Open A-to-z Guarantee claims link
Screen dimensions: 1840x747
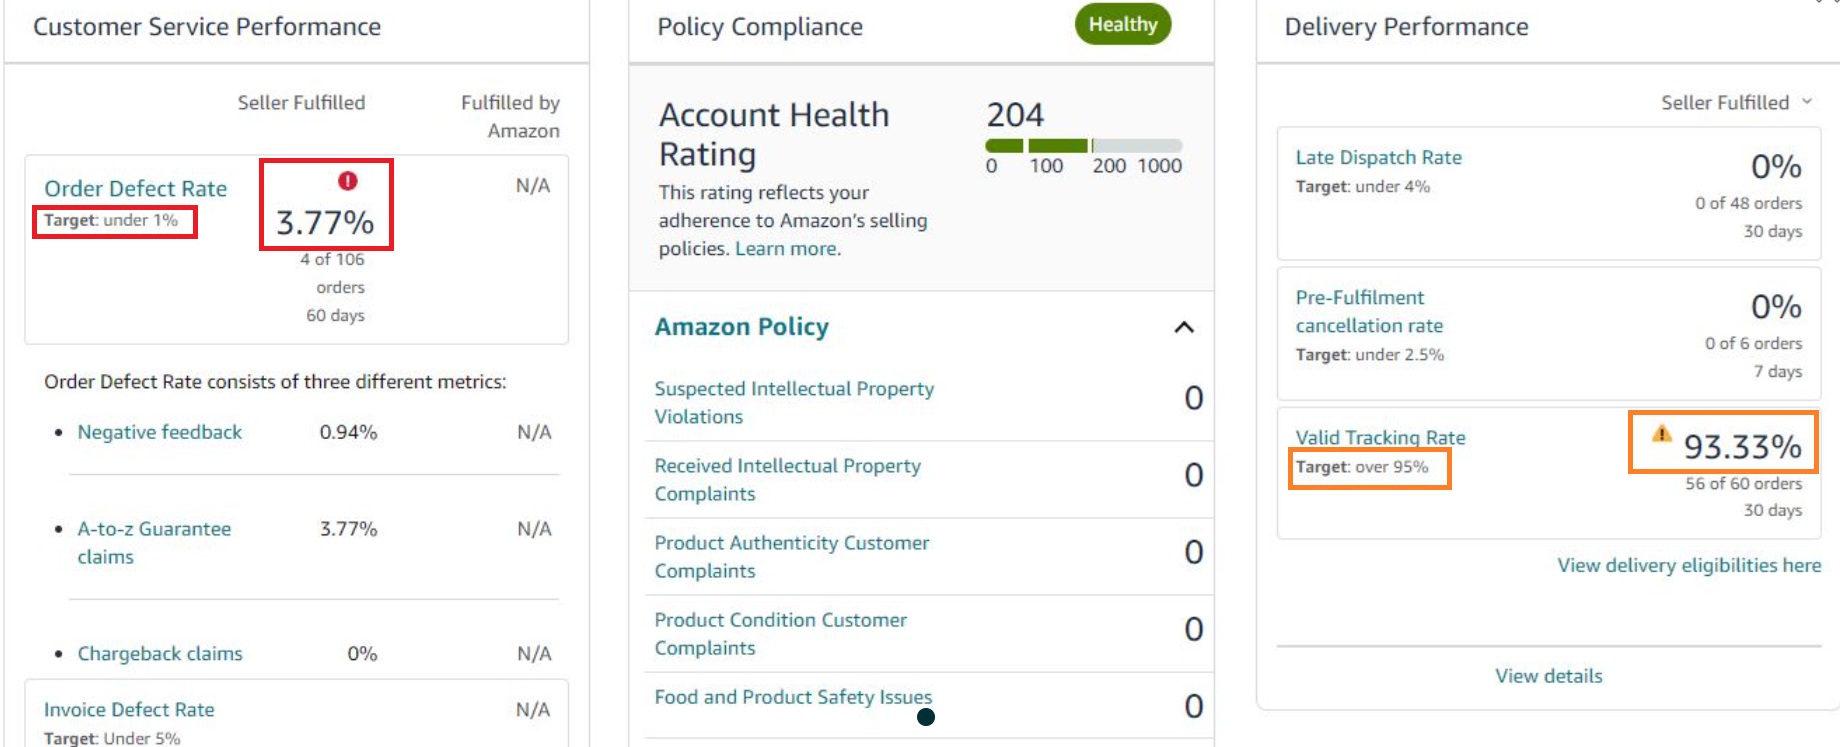point(154,542)
